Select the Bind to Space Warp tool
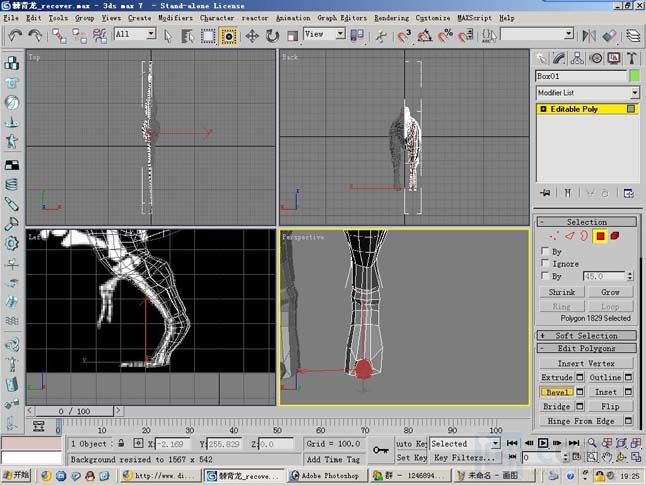The height and width of the screenshot is (485, 646). click(x=100, y=36)
